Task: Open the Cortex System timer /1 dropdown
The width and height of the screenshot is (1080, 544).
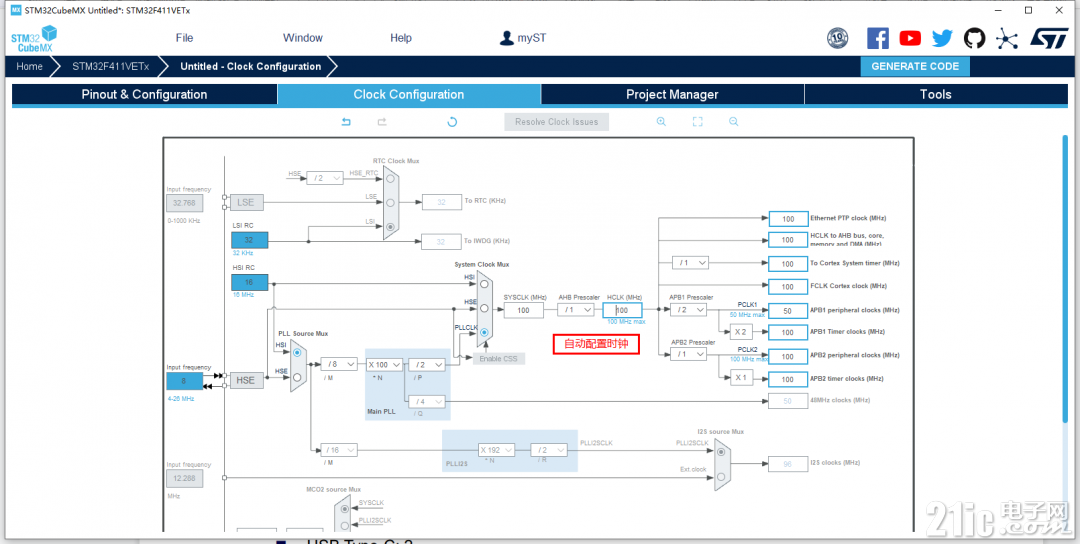Action: [x=690, y=262]
